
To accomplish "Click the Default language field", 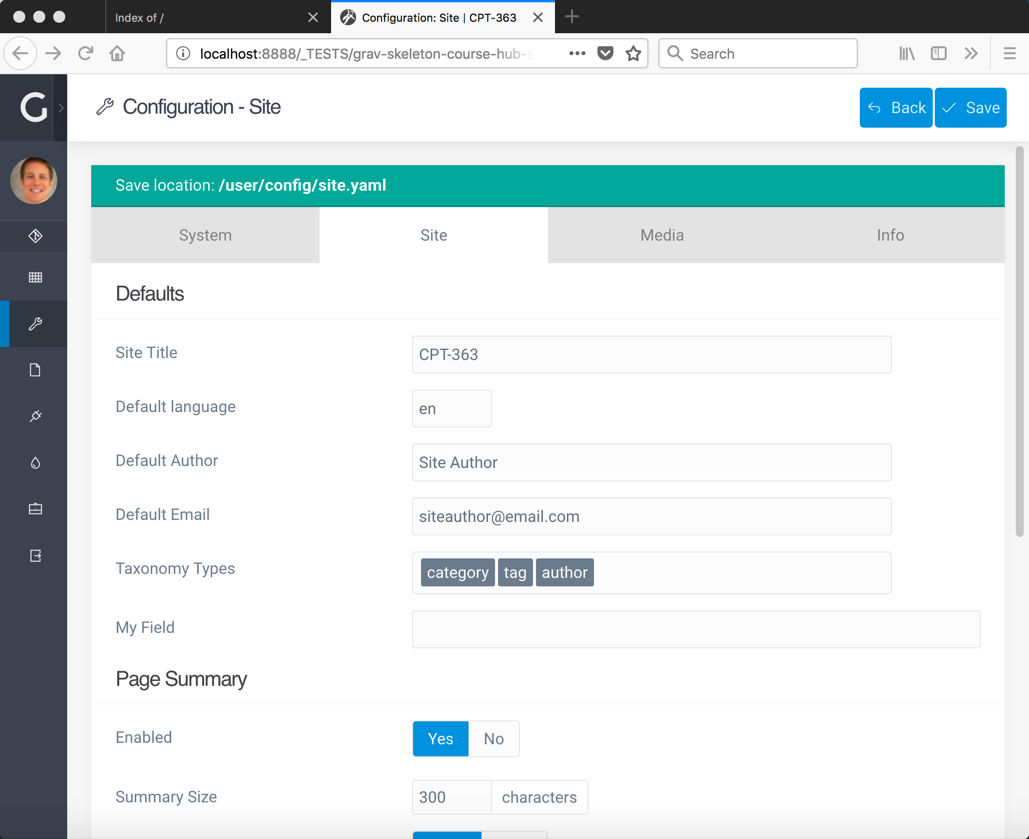I will [x=452, y=408].
